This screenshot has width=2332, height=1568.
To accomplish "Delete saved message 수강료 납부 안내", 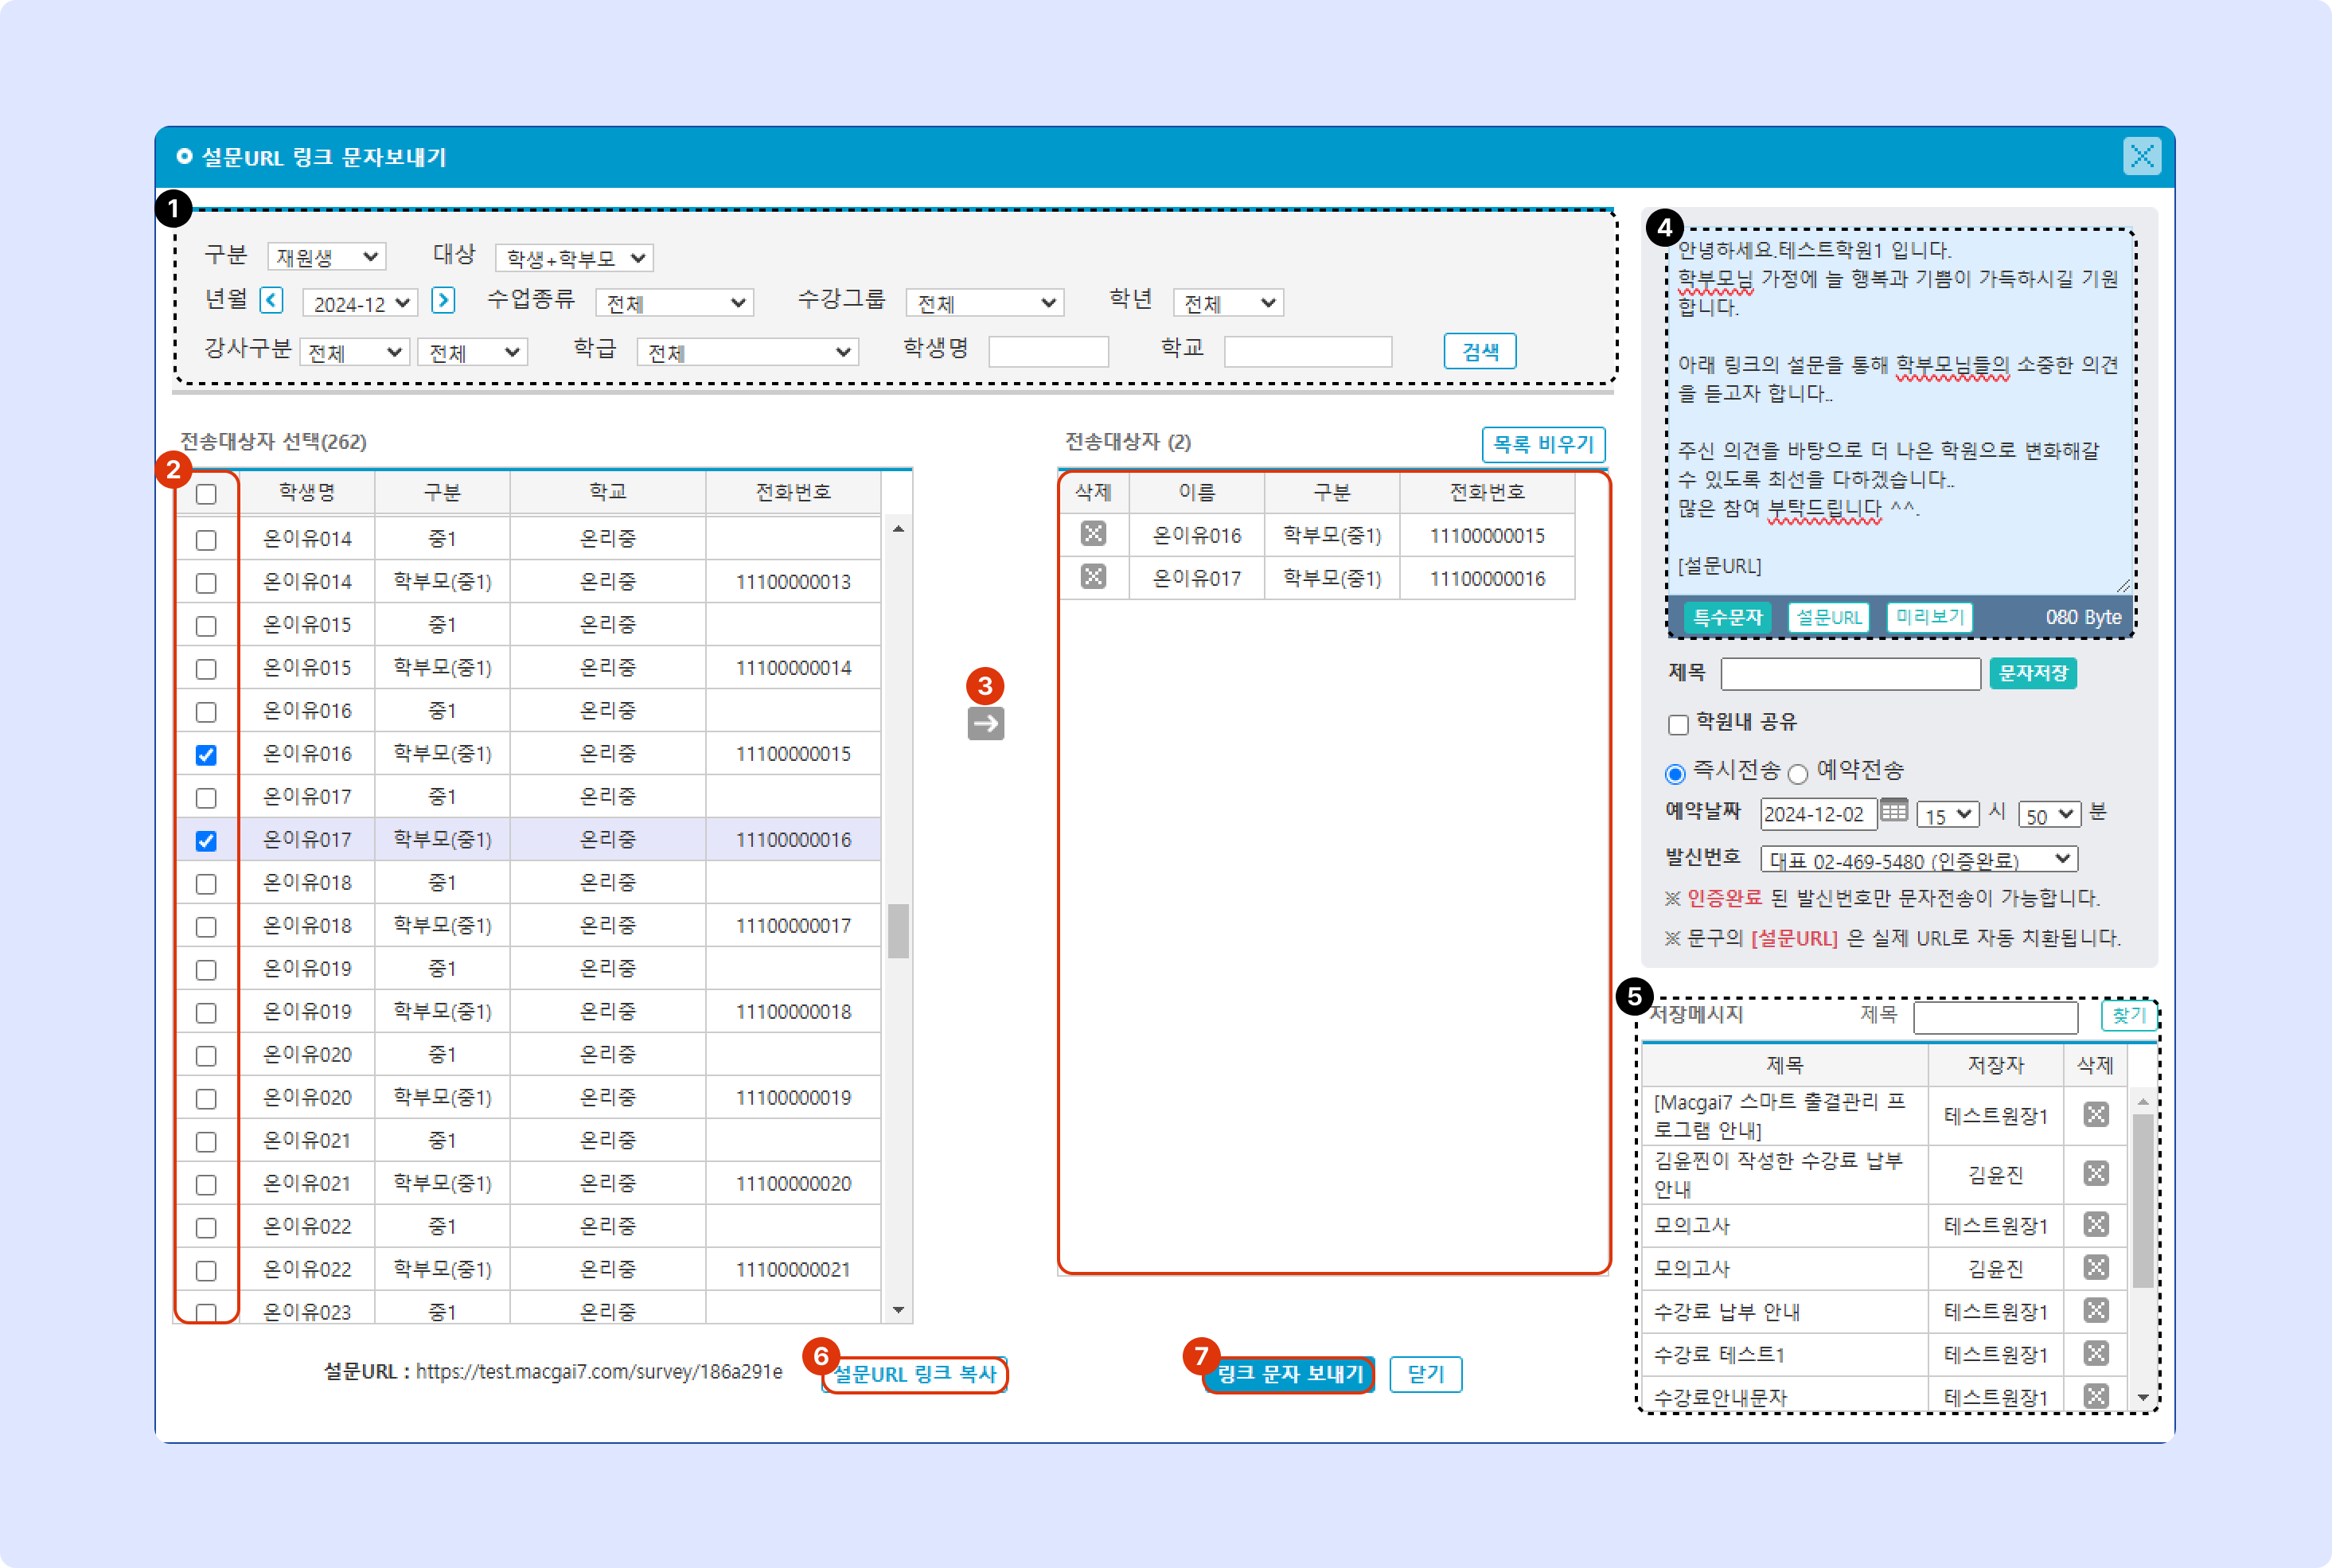I will (x=2095, y=1310).
